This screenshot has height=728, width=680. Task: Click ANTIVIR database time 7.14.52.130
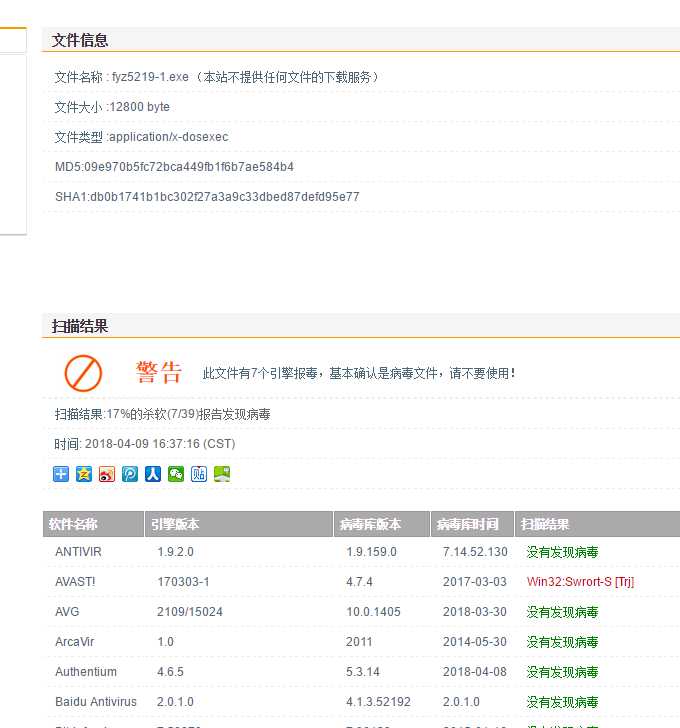click(x=475, y=552)
